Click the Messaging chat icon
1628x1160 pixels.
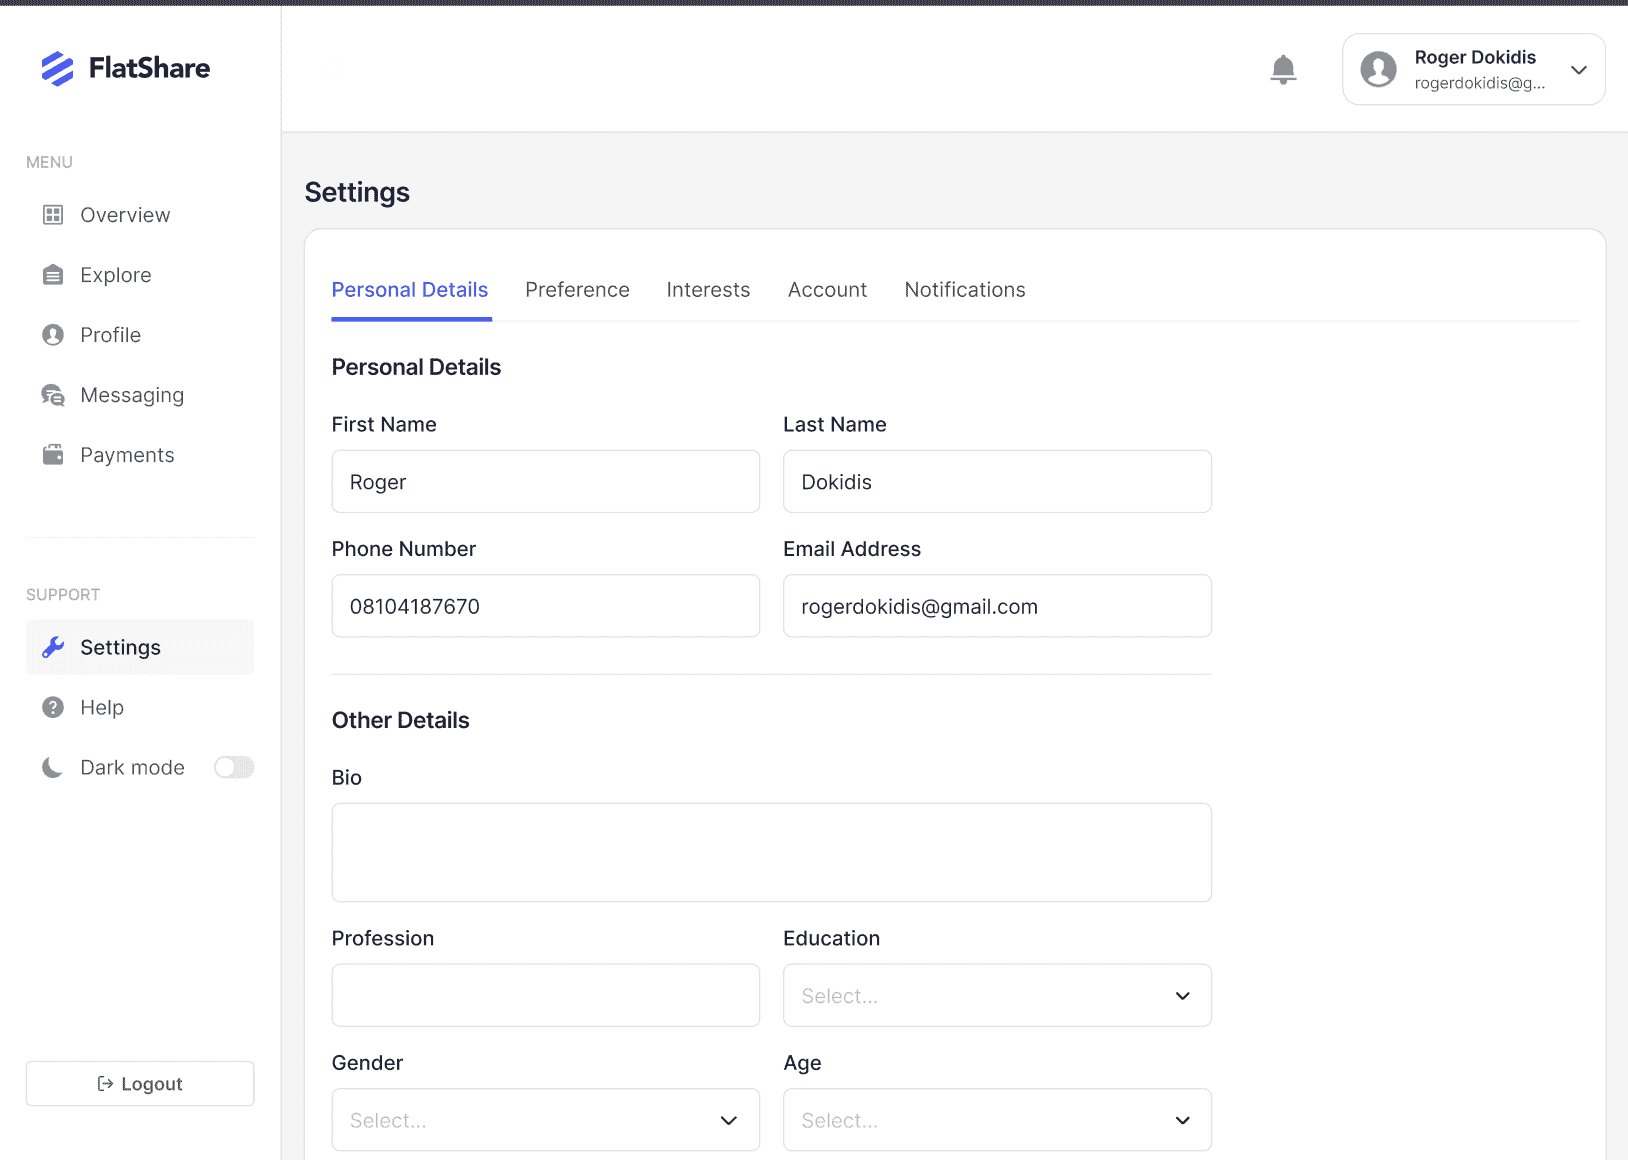(53, 395)
